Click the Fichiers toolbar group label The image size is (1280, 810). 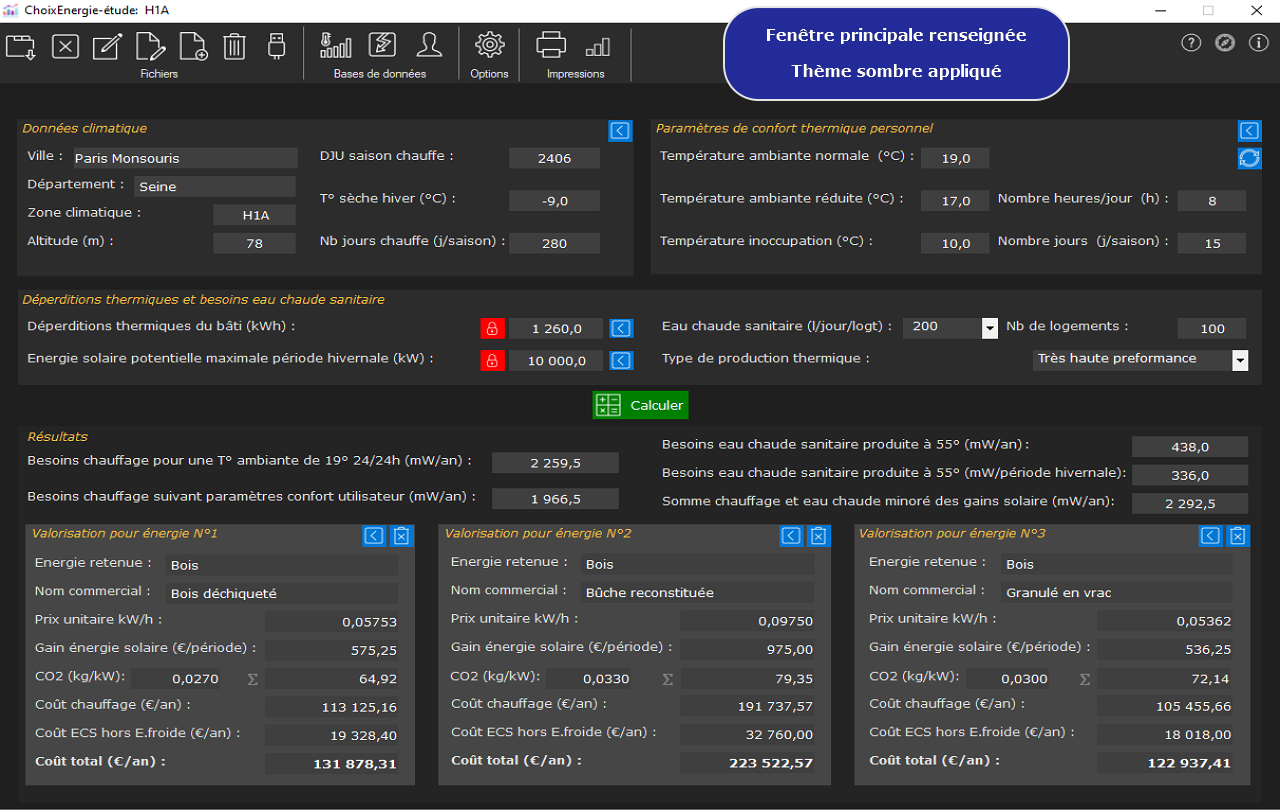click(159, 74)
